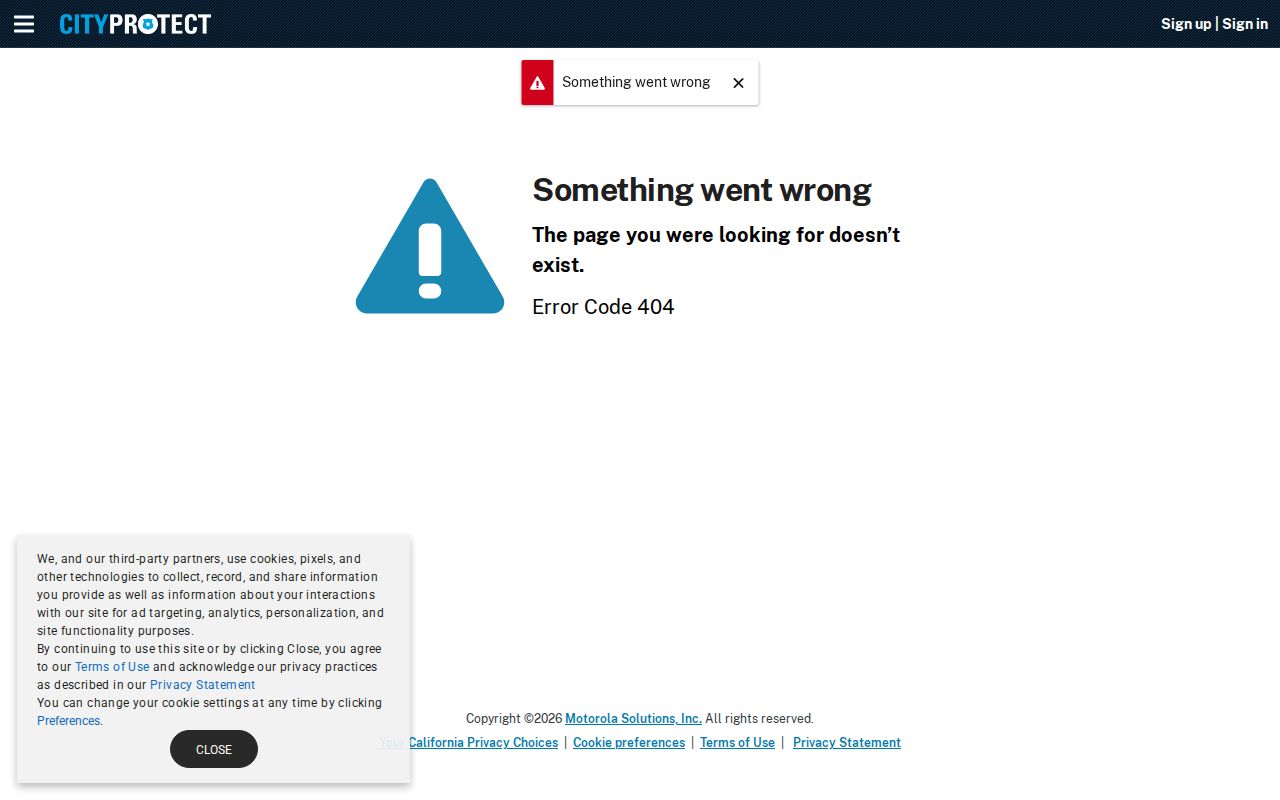Viewport: 1280px width, 800px height.
Task: Select the 'Something went wrong' heading
Action: (x=702, y=190)
